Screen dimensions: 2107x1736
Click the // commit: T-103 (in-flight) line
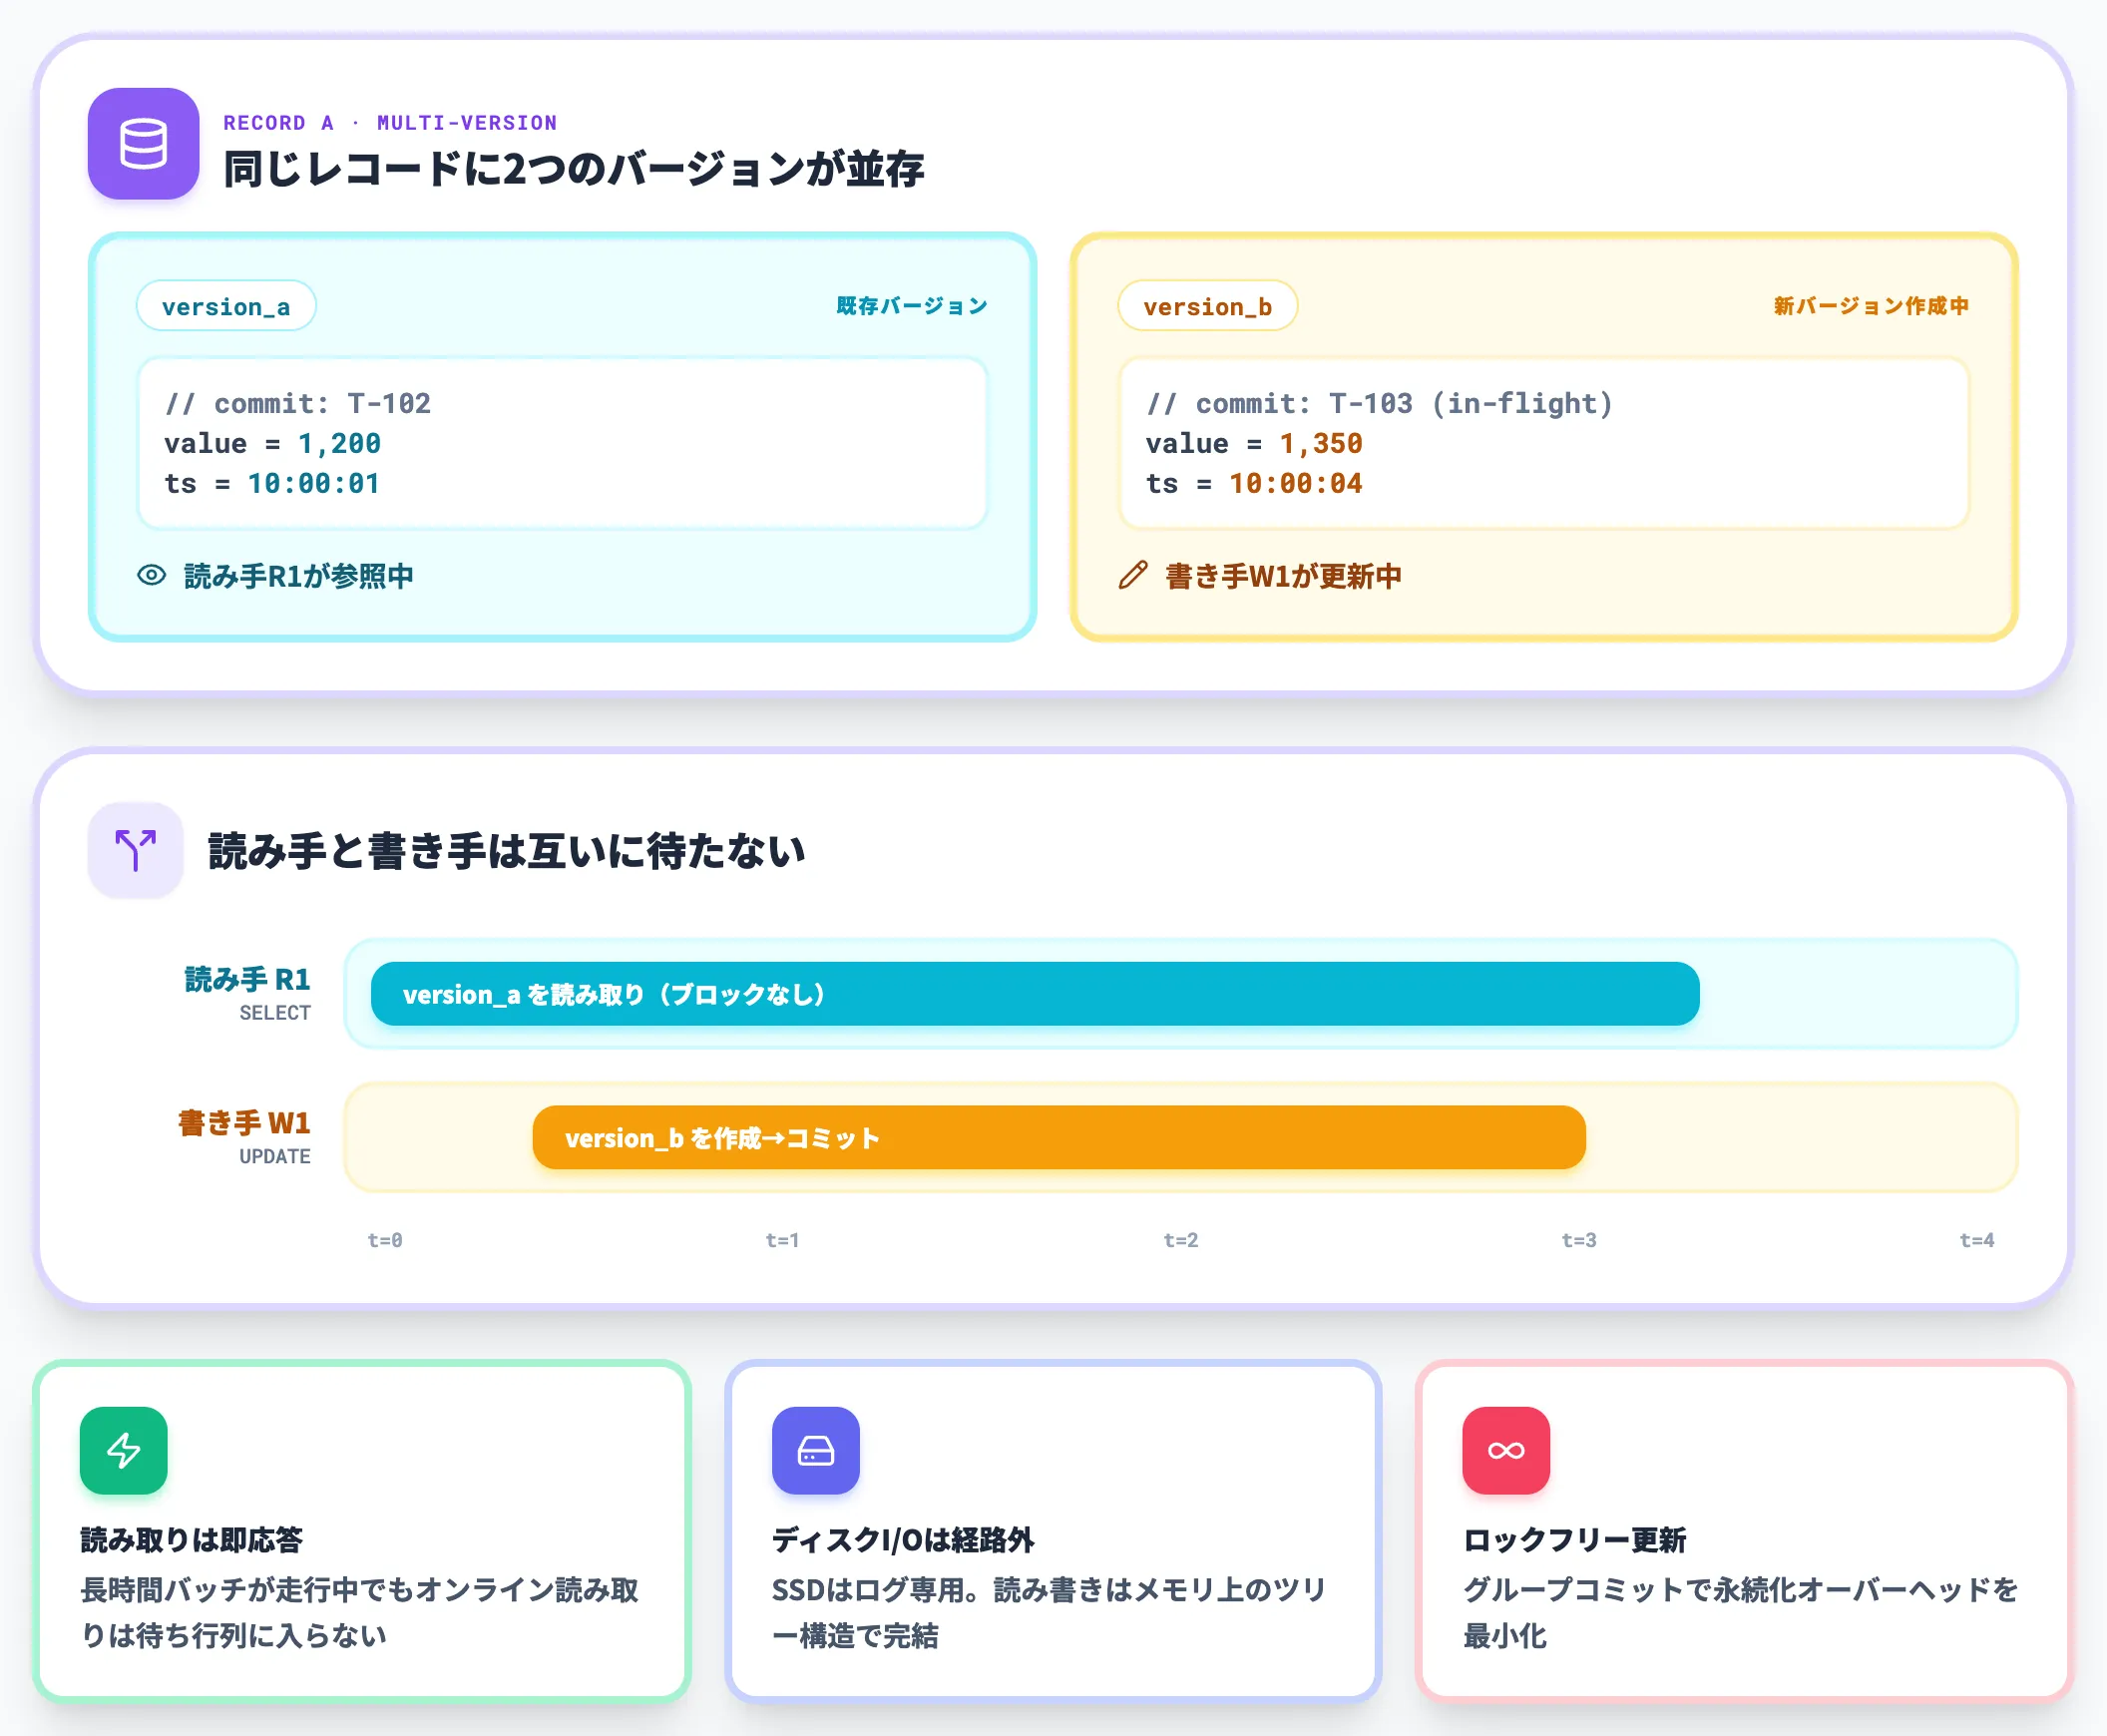click(x=1380, y=403)
